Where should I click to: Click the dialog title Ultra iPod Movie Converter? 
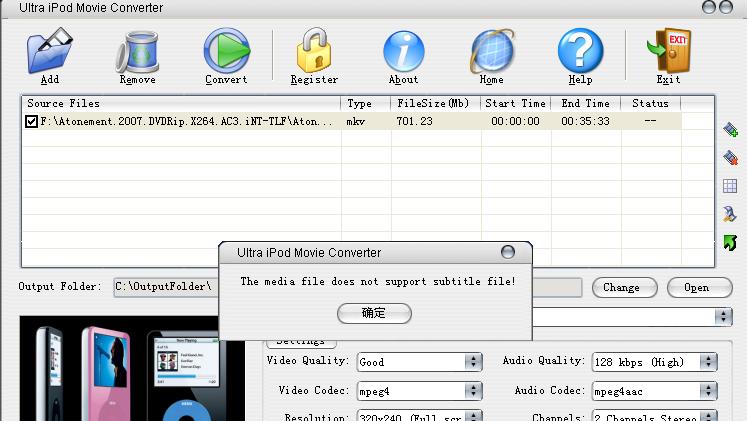[x=309, y=253]
